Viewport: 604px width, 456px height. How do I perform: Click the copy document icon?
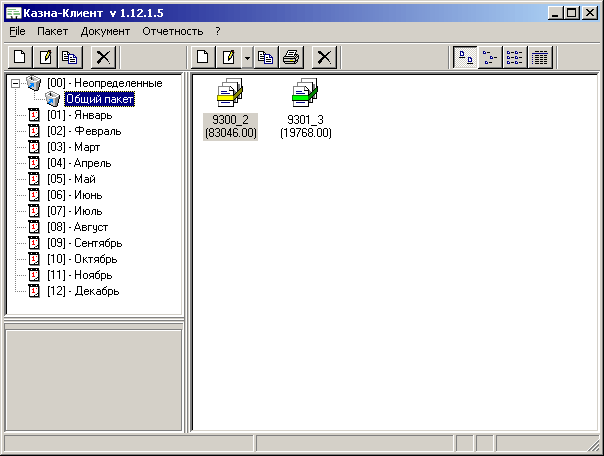(265, 57)
